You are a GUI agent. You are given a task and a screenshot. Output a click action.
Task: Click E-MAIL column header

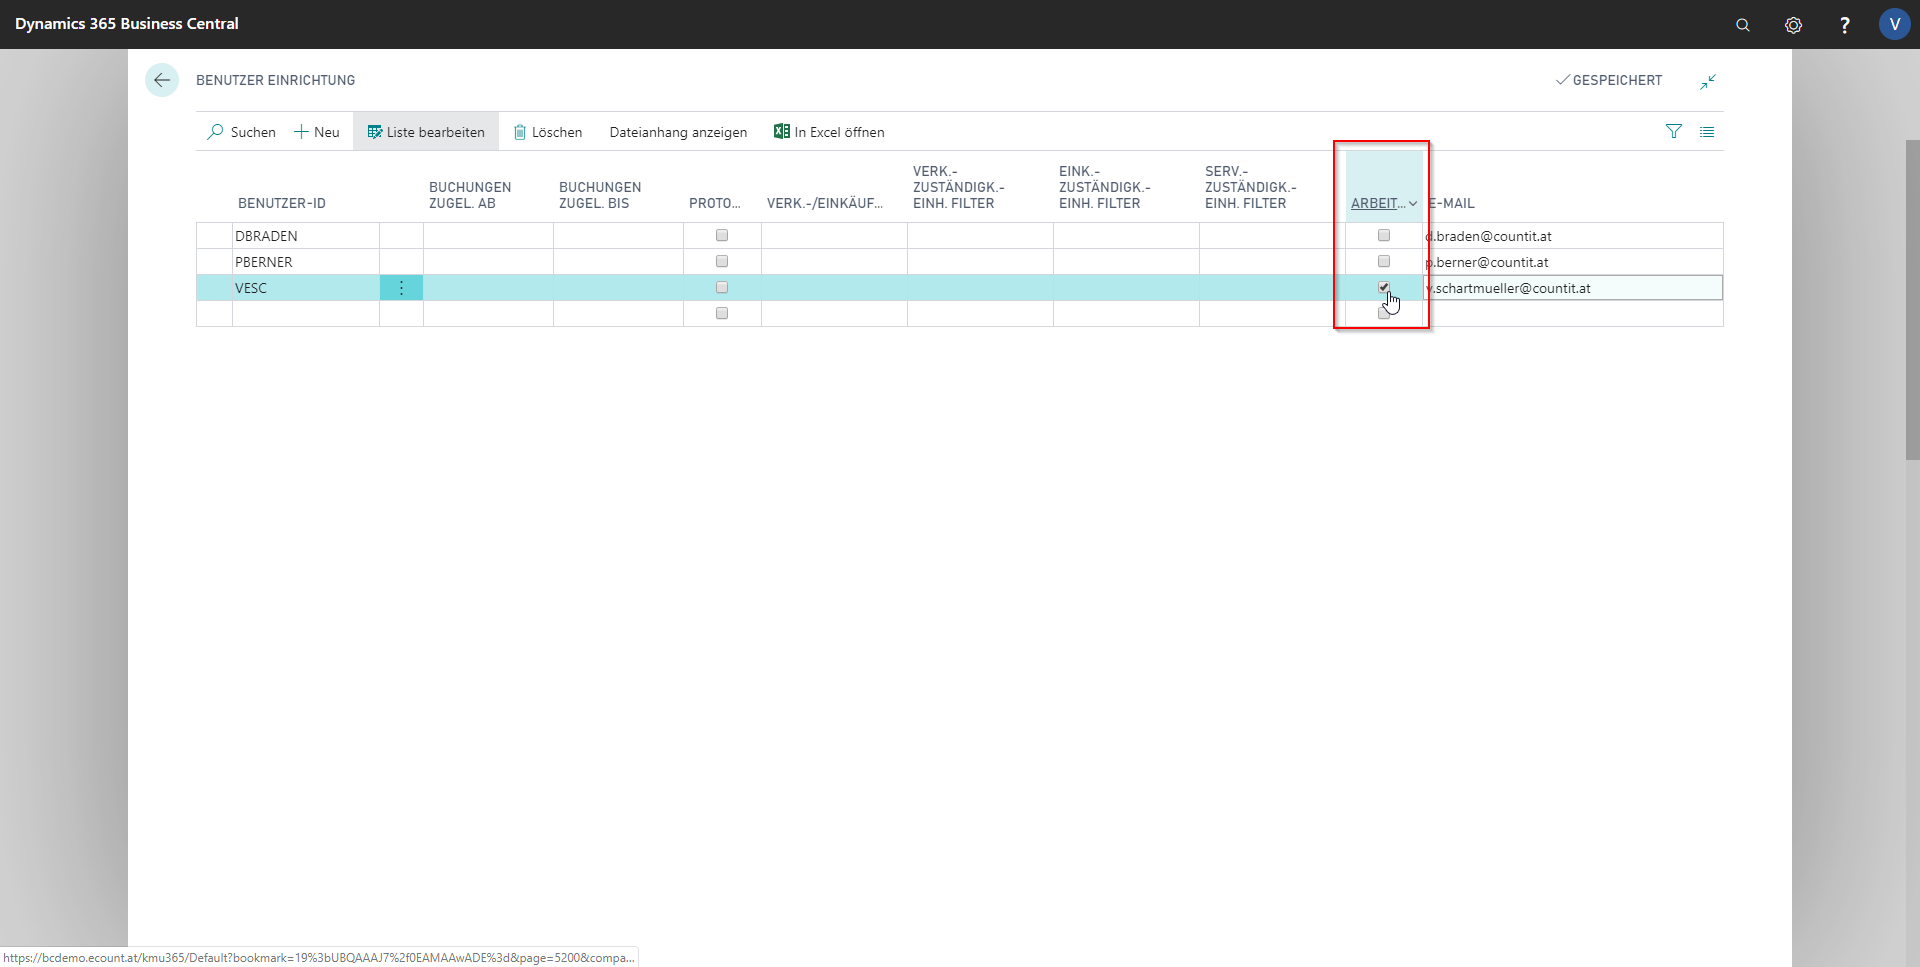pos(1452,203)
